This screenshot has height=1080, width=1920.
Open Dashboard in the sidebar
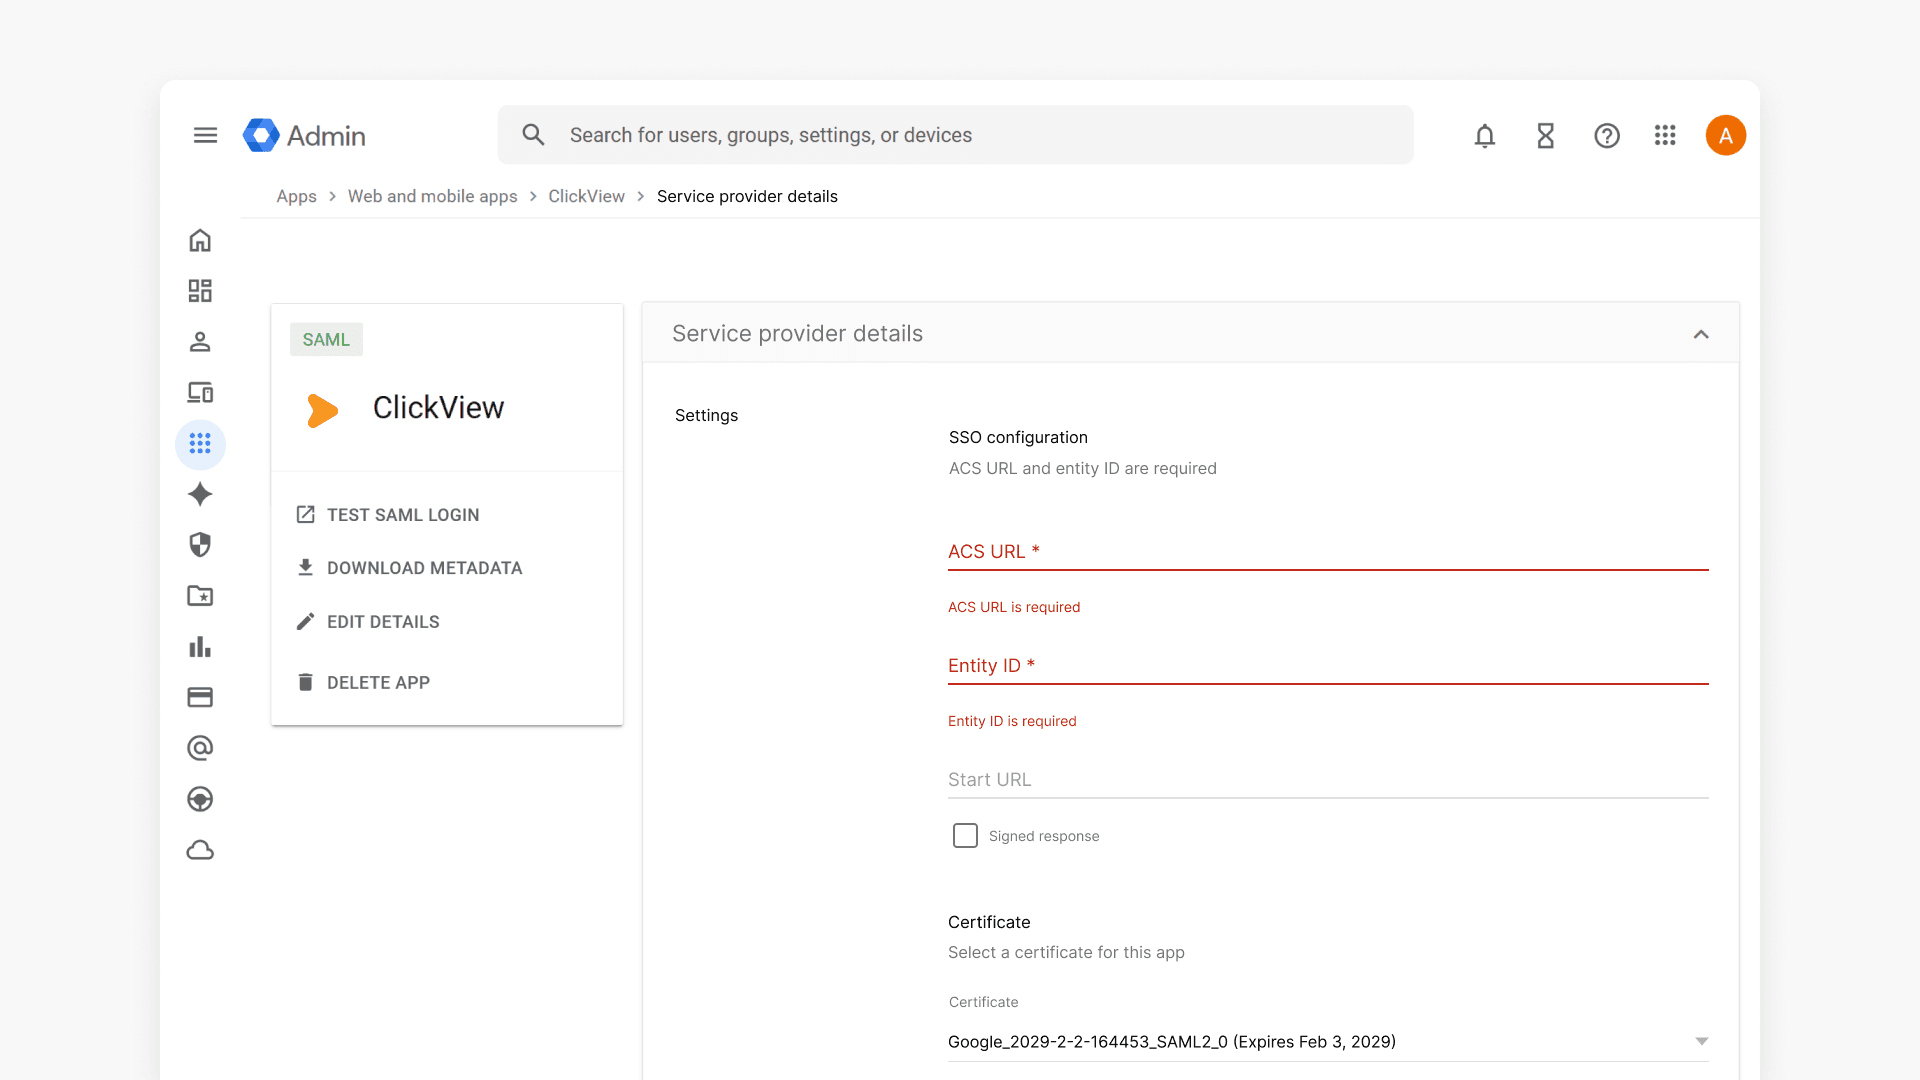tap(200, 291)
